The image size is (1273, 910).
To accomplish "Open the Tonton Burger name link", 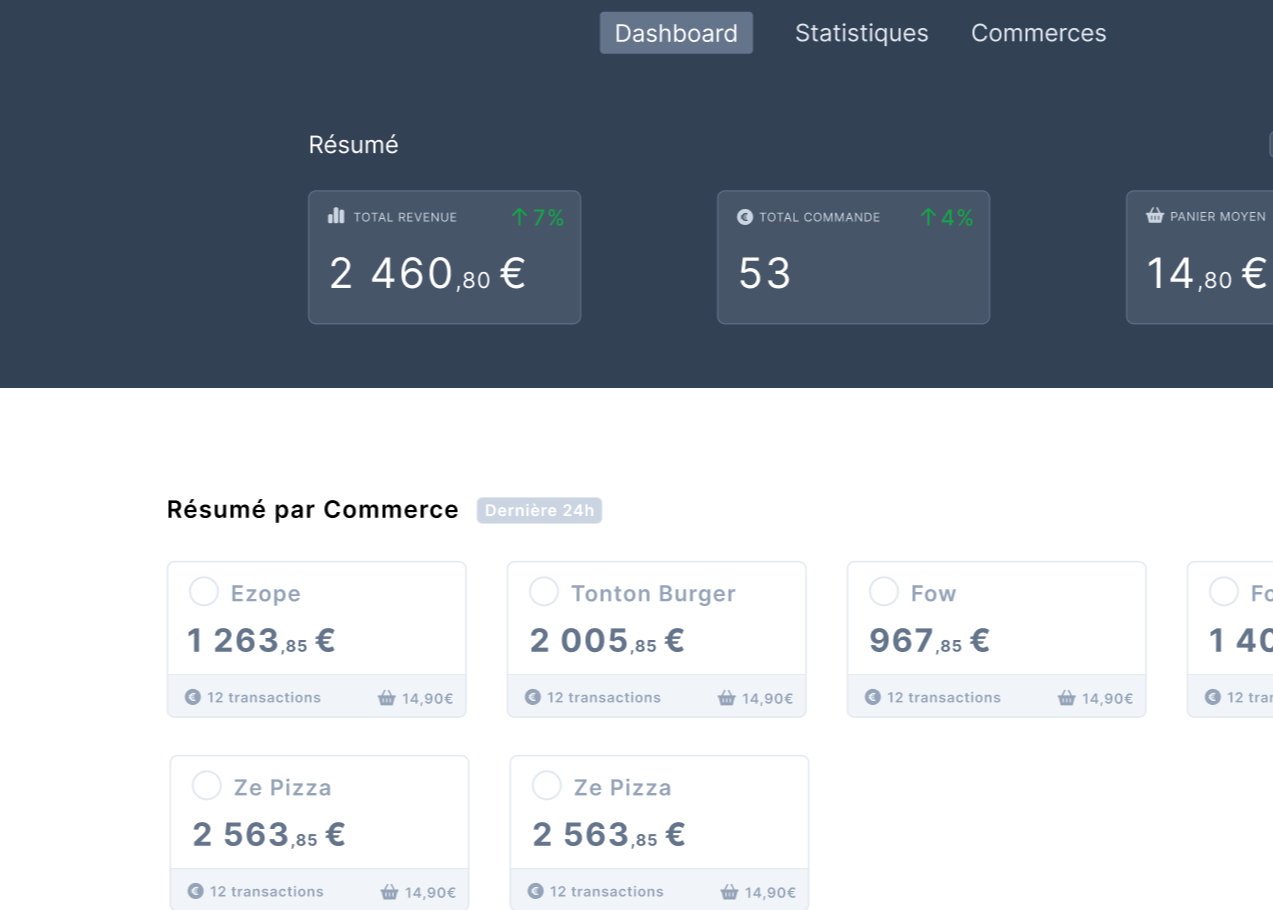I will (x=653, y=594).
